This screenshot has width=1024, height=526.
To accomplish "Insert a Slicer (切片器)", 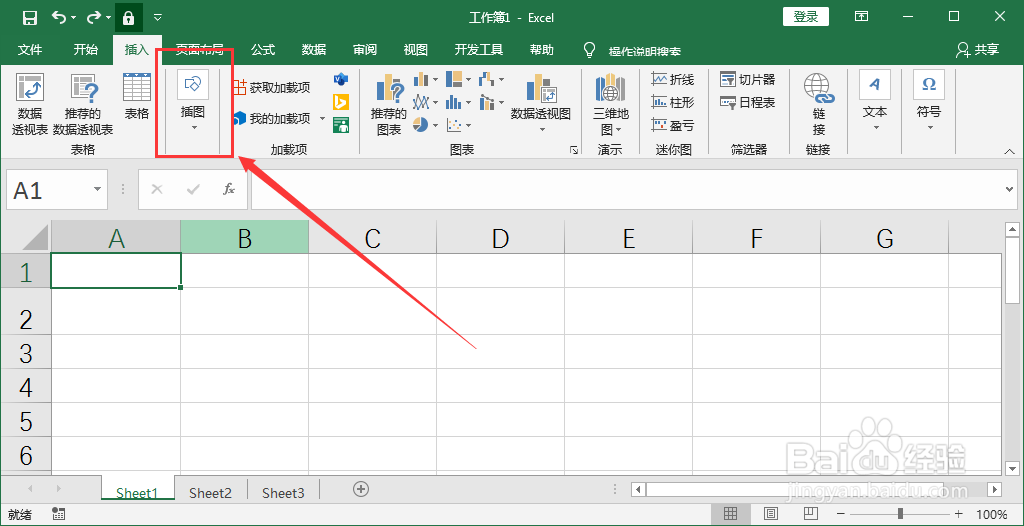I will pos(748,80).
